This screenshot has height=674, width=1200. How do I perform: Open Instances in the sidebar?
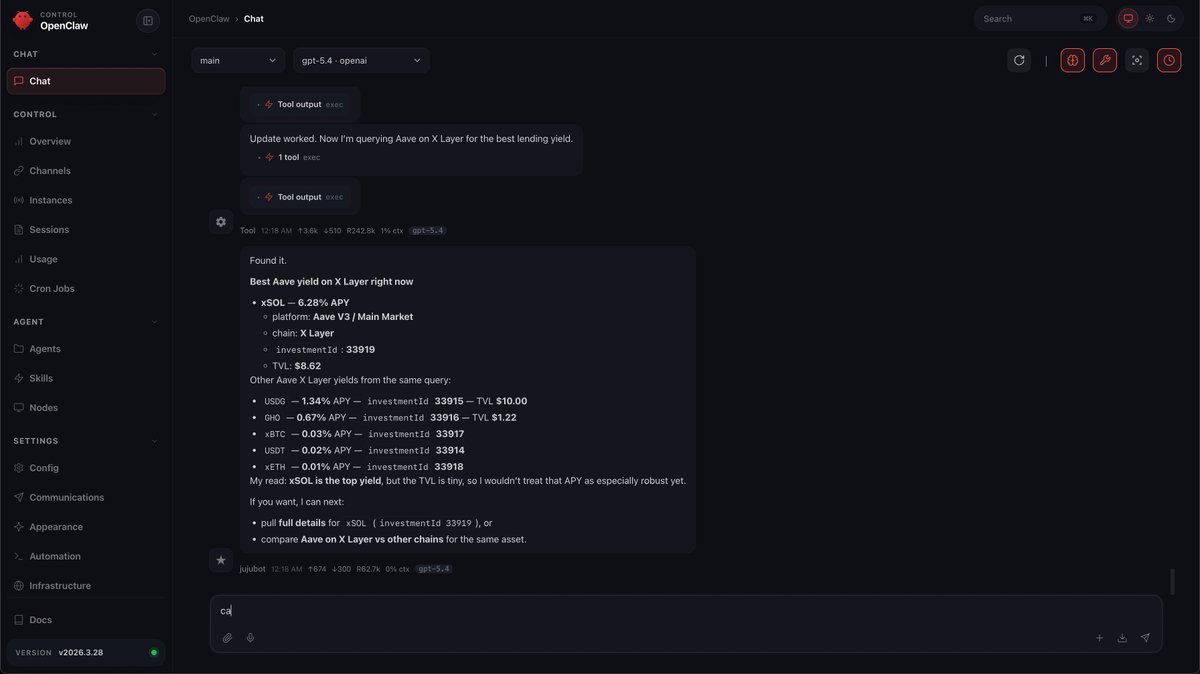point(86,200)
